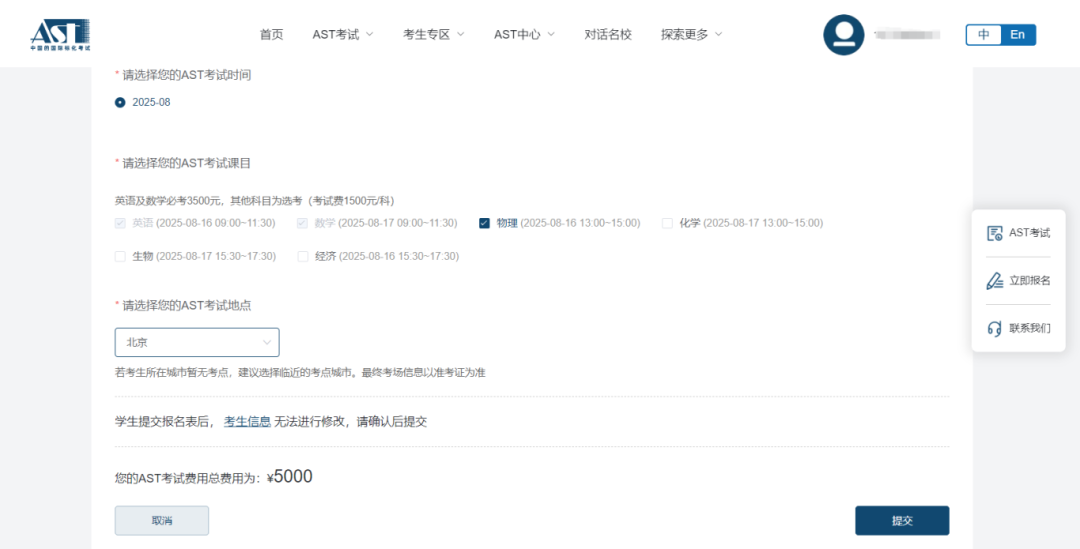Click the blurred username text
The image size is (1080, 549).
point(907,34)
